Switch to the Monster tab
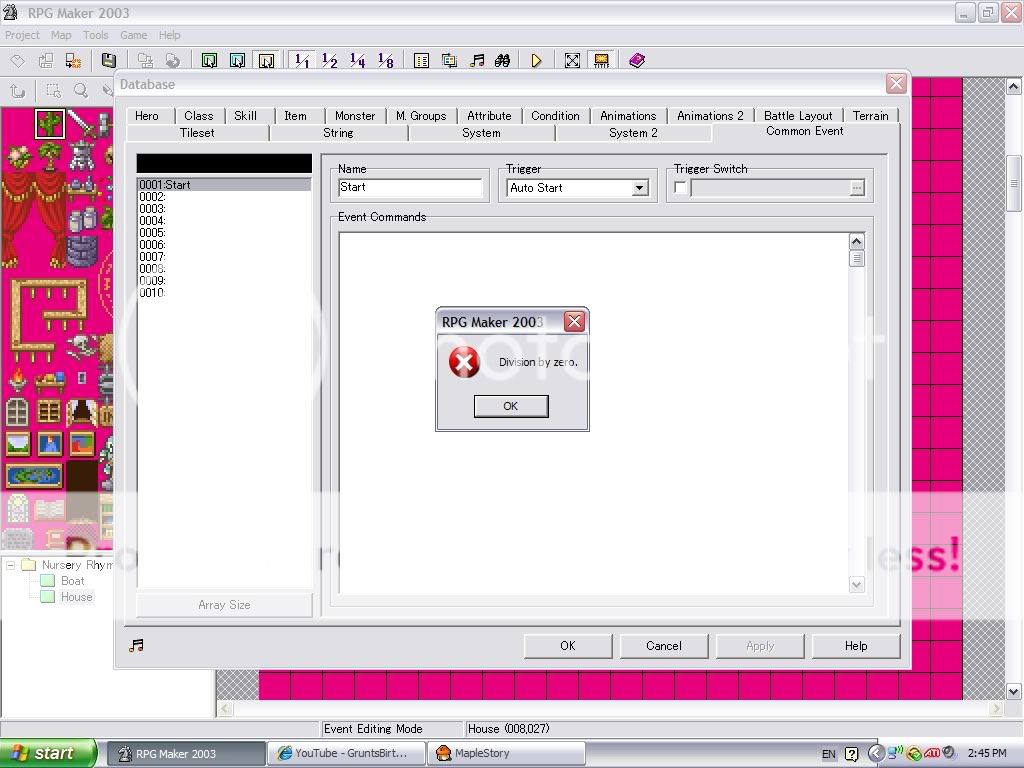1024x768 pixels. pyautogui.click(x=355, y=116)
